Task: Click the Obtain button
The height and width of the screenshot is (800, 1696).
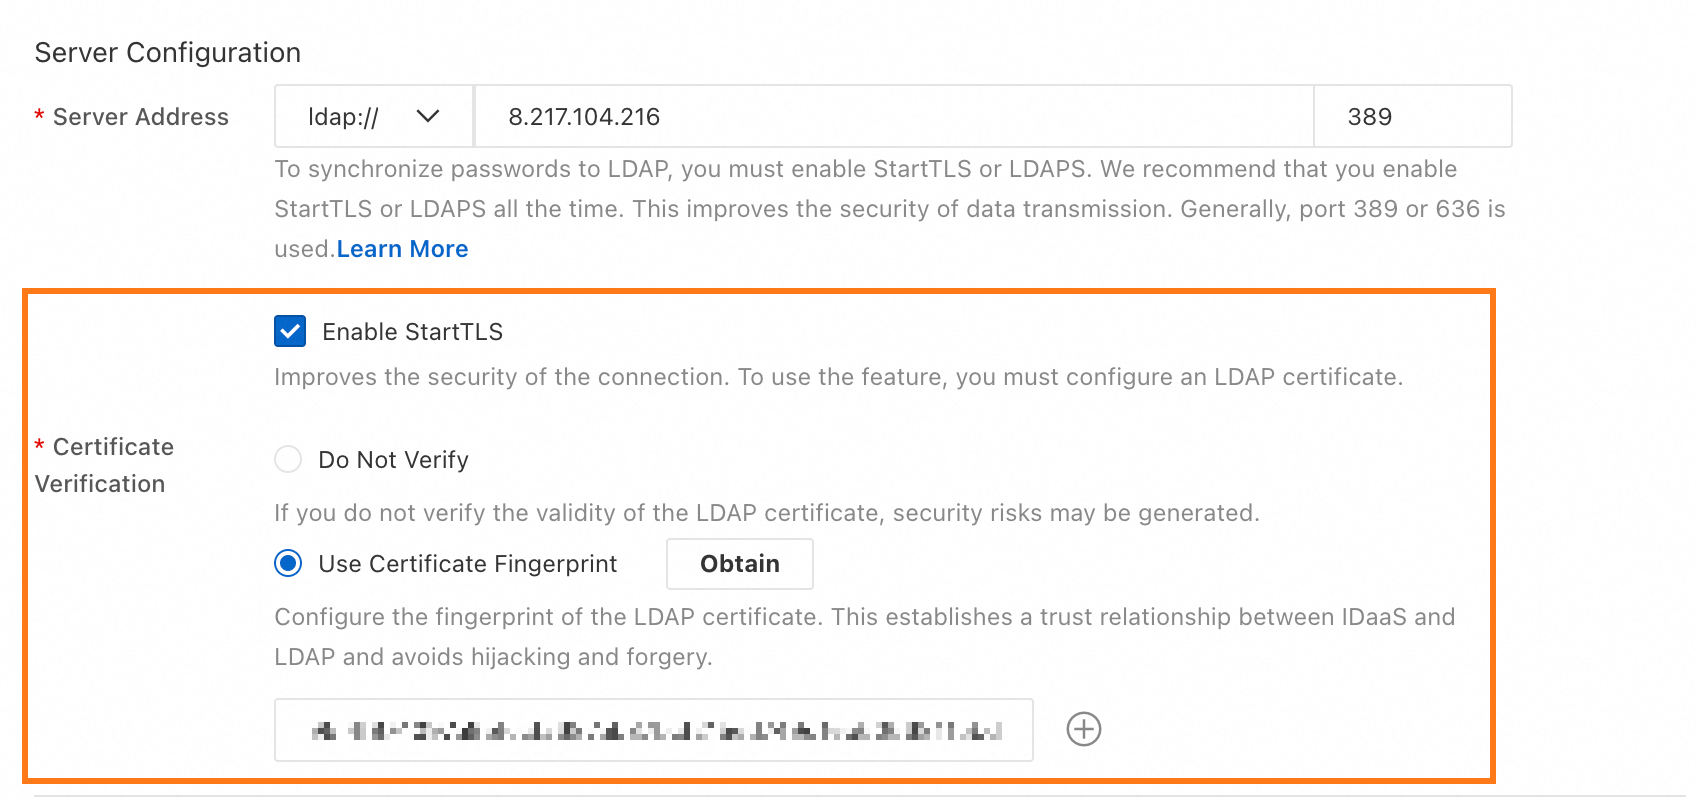Action: (740, 564)
